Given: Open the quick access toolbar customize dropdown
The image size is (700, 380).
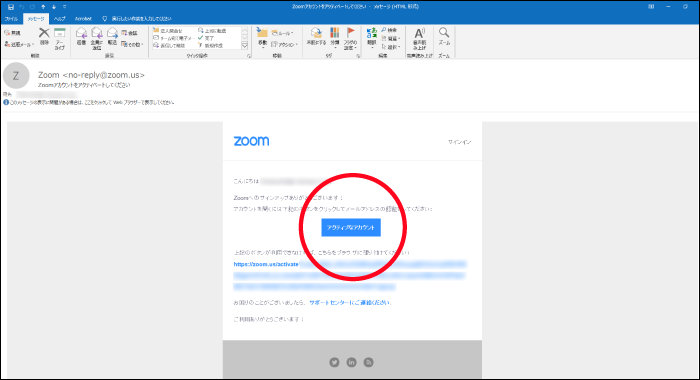Looking at the screenshot, I should tap(65, 7).
